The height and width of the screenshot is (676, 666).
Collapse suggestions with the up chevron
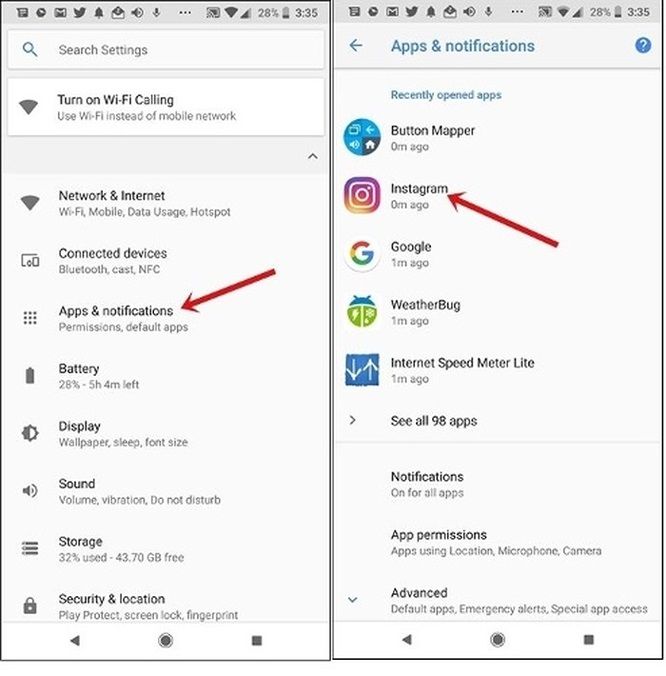[x=313, y=156]
